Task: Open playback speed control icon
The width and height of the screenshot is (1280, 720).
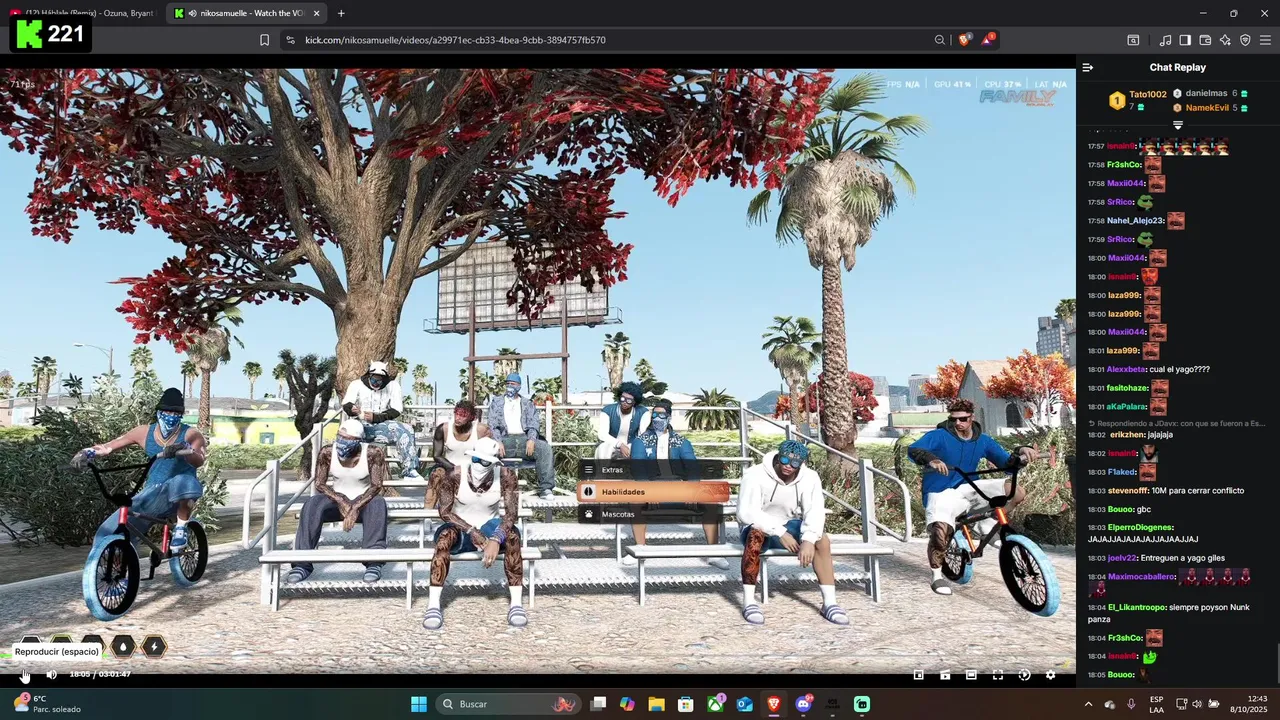Action: [1024, 675]
